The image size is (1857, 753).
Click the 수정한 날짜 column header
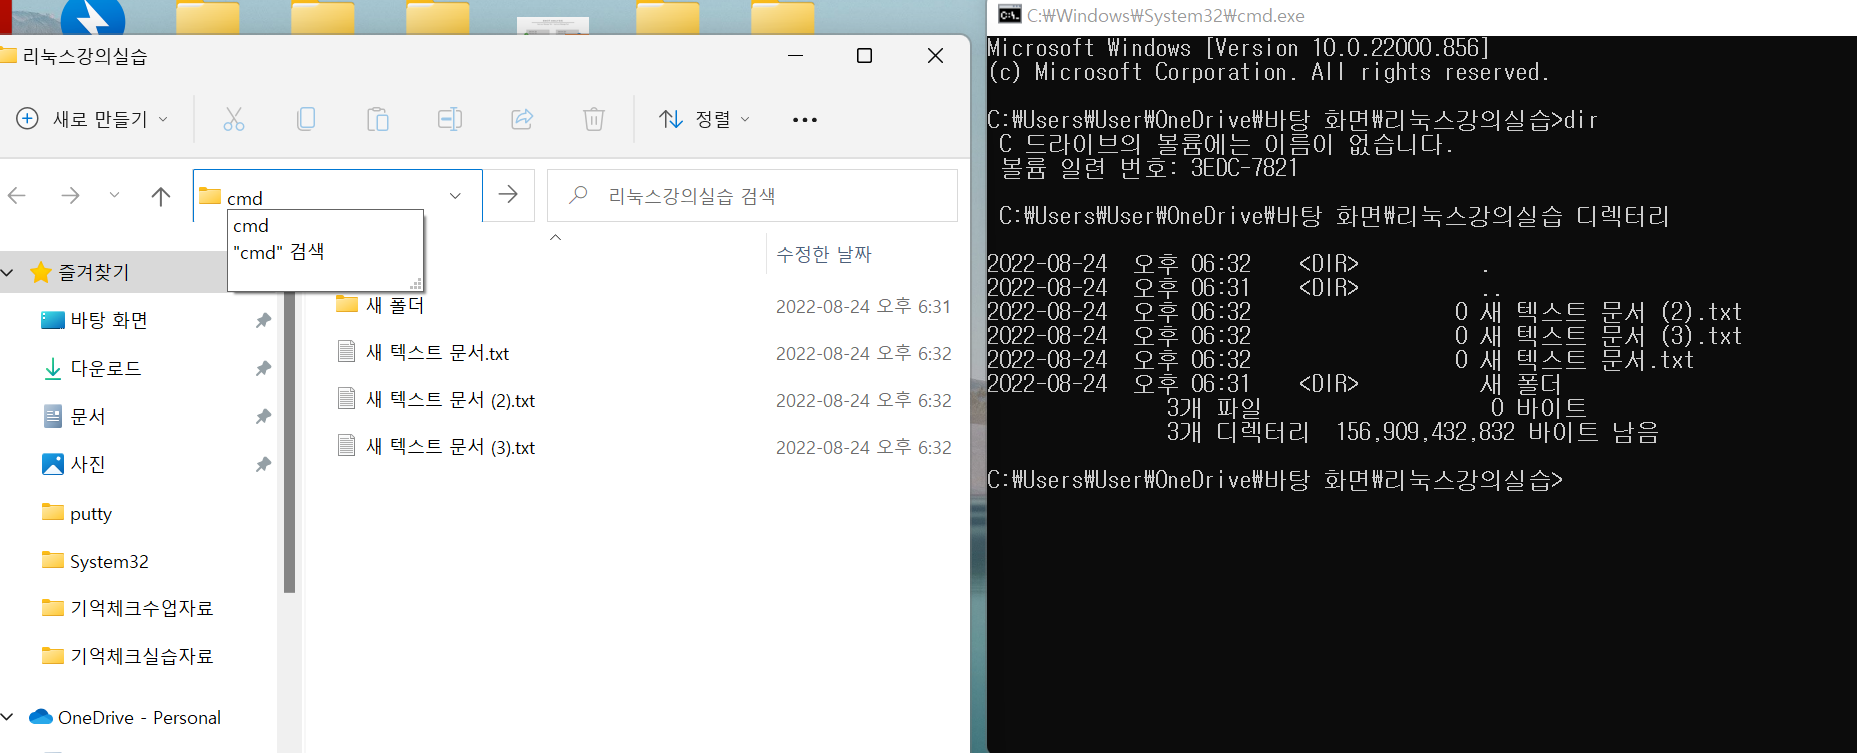pos(824,254)
